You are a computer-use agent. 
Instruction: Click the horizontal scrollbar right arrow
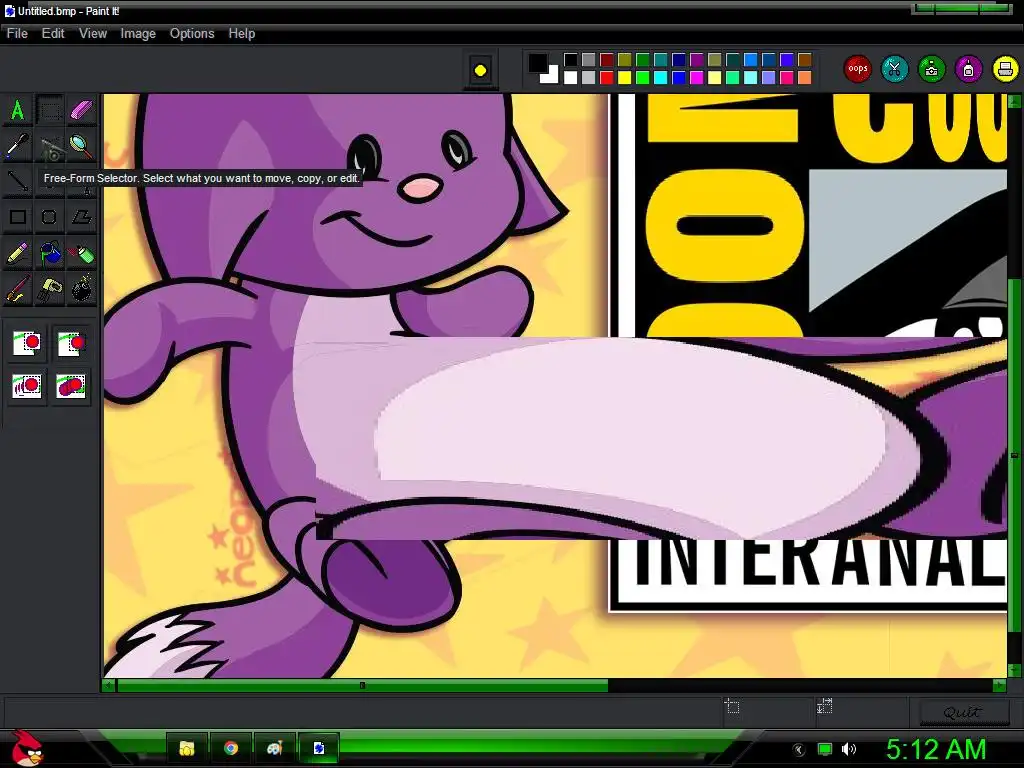(999, 686)
